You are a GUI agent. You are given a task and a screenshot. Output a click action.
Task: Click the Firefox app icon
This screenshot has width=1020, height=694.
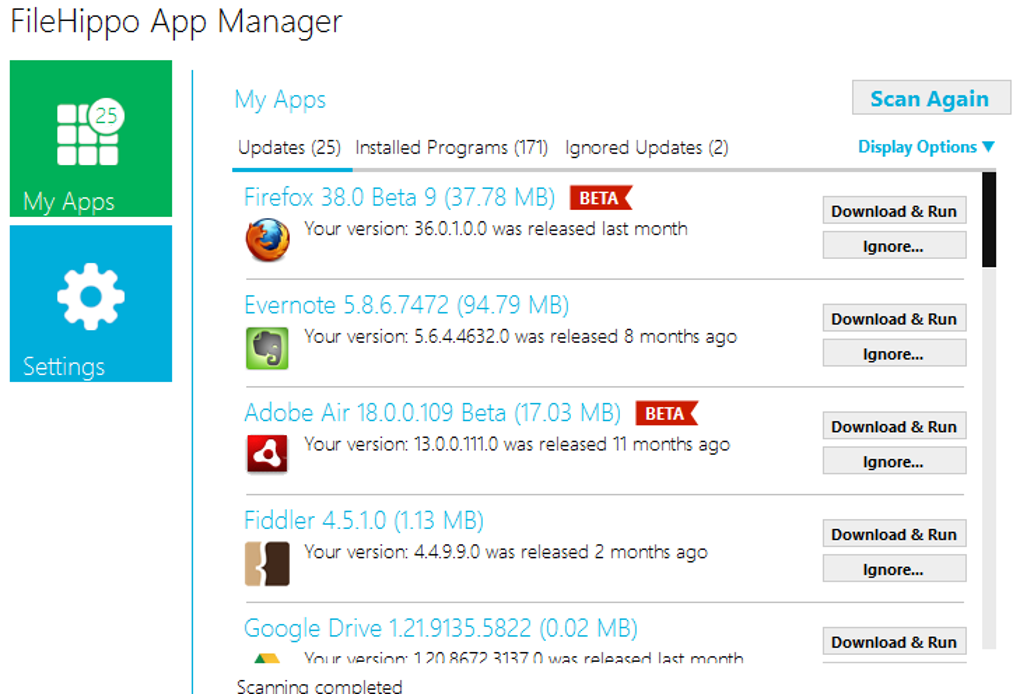coord(267,240)
